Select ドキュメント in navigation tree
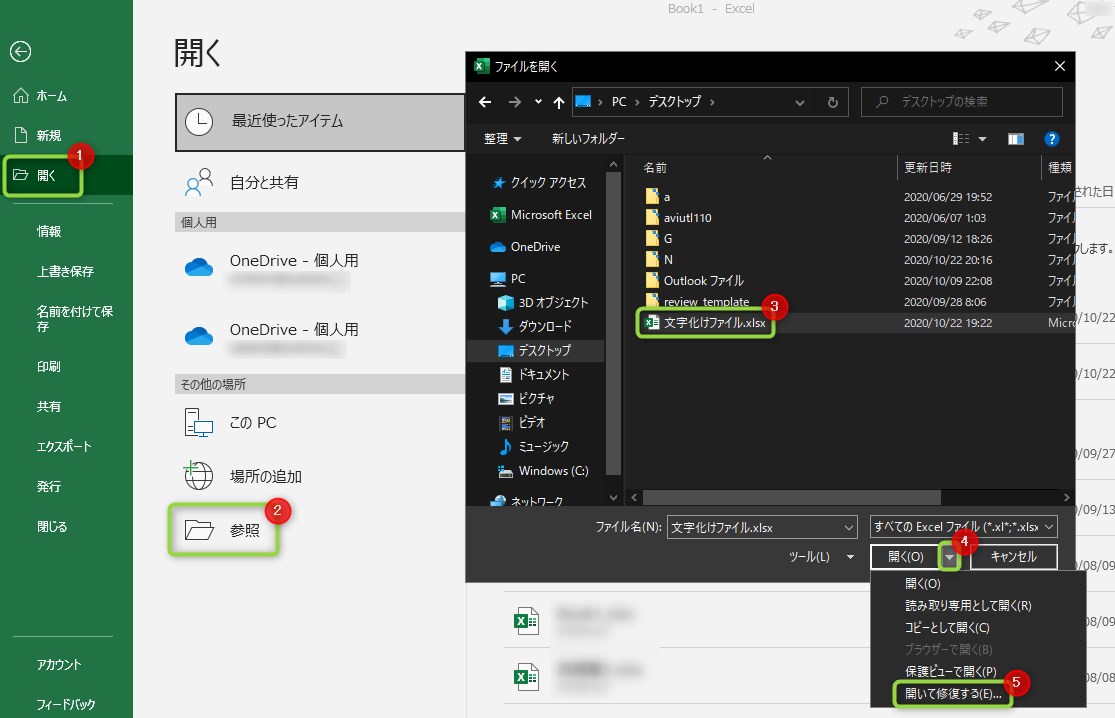 pos(534,374)
